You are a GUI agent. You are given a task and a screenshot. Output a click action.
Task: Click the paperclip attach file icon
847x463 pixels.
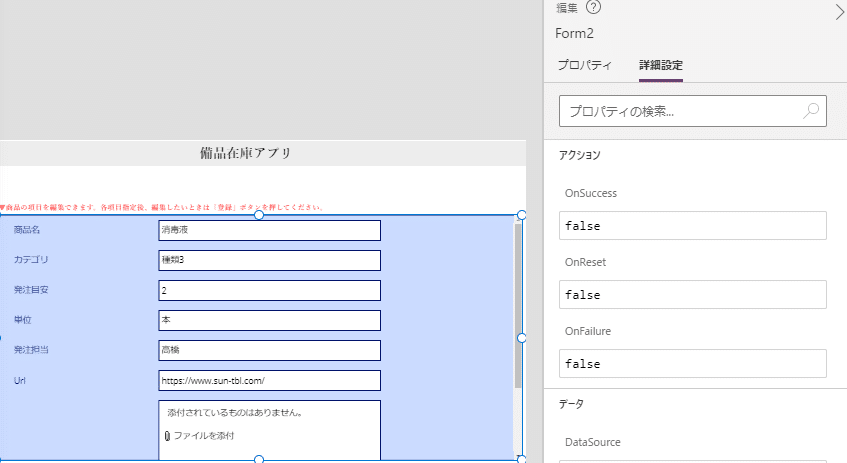point(167,436)
